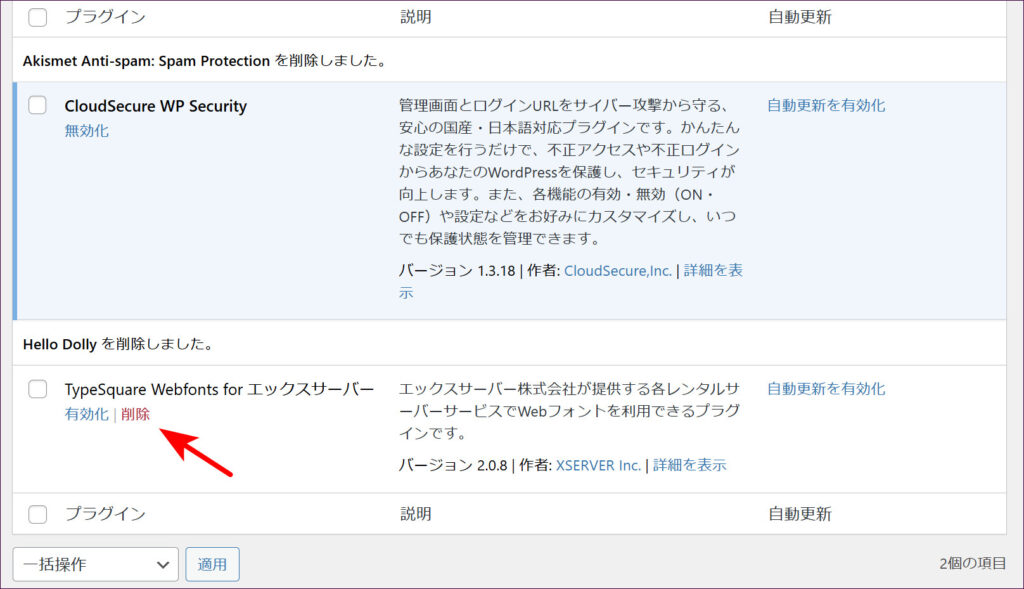Open the 一括操作 bulk actions dropdown

(x=95, y=564)
